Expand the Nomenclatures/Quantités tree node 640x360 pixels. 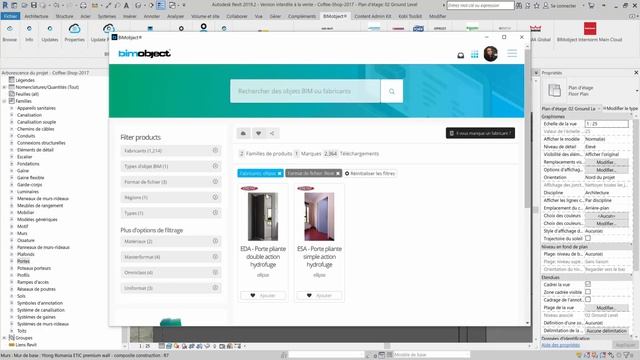4,87
